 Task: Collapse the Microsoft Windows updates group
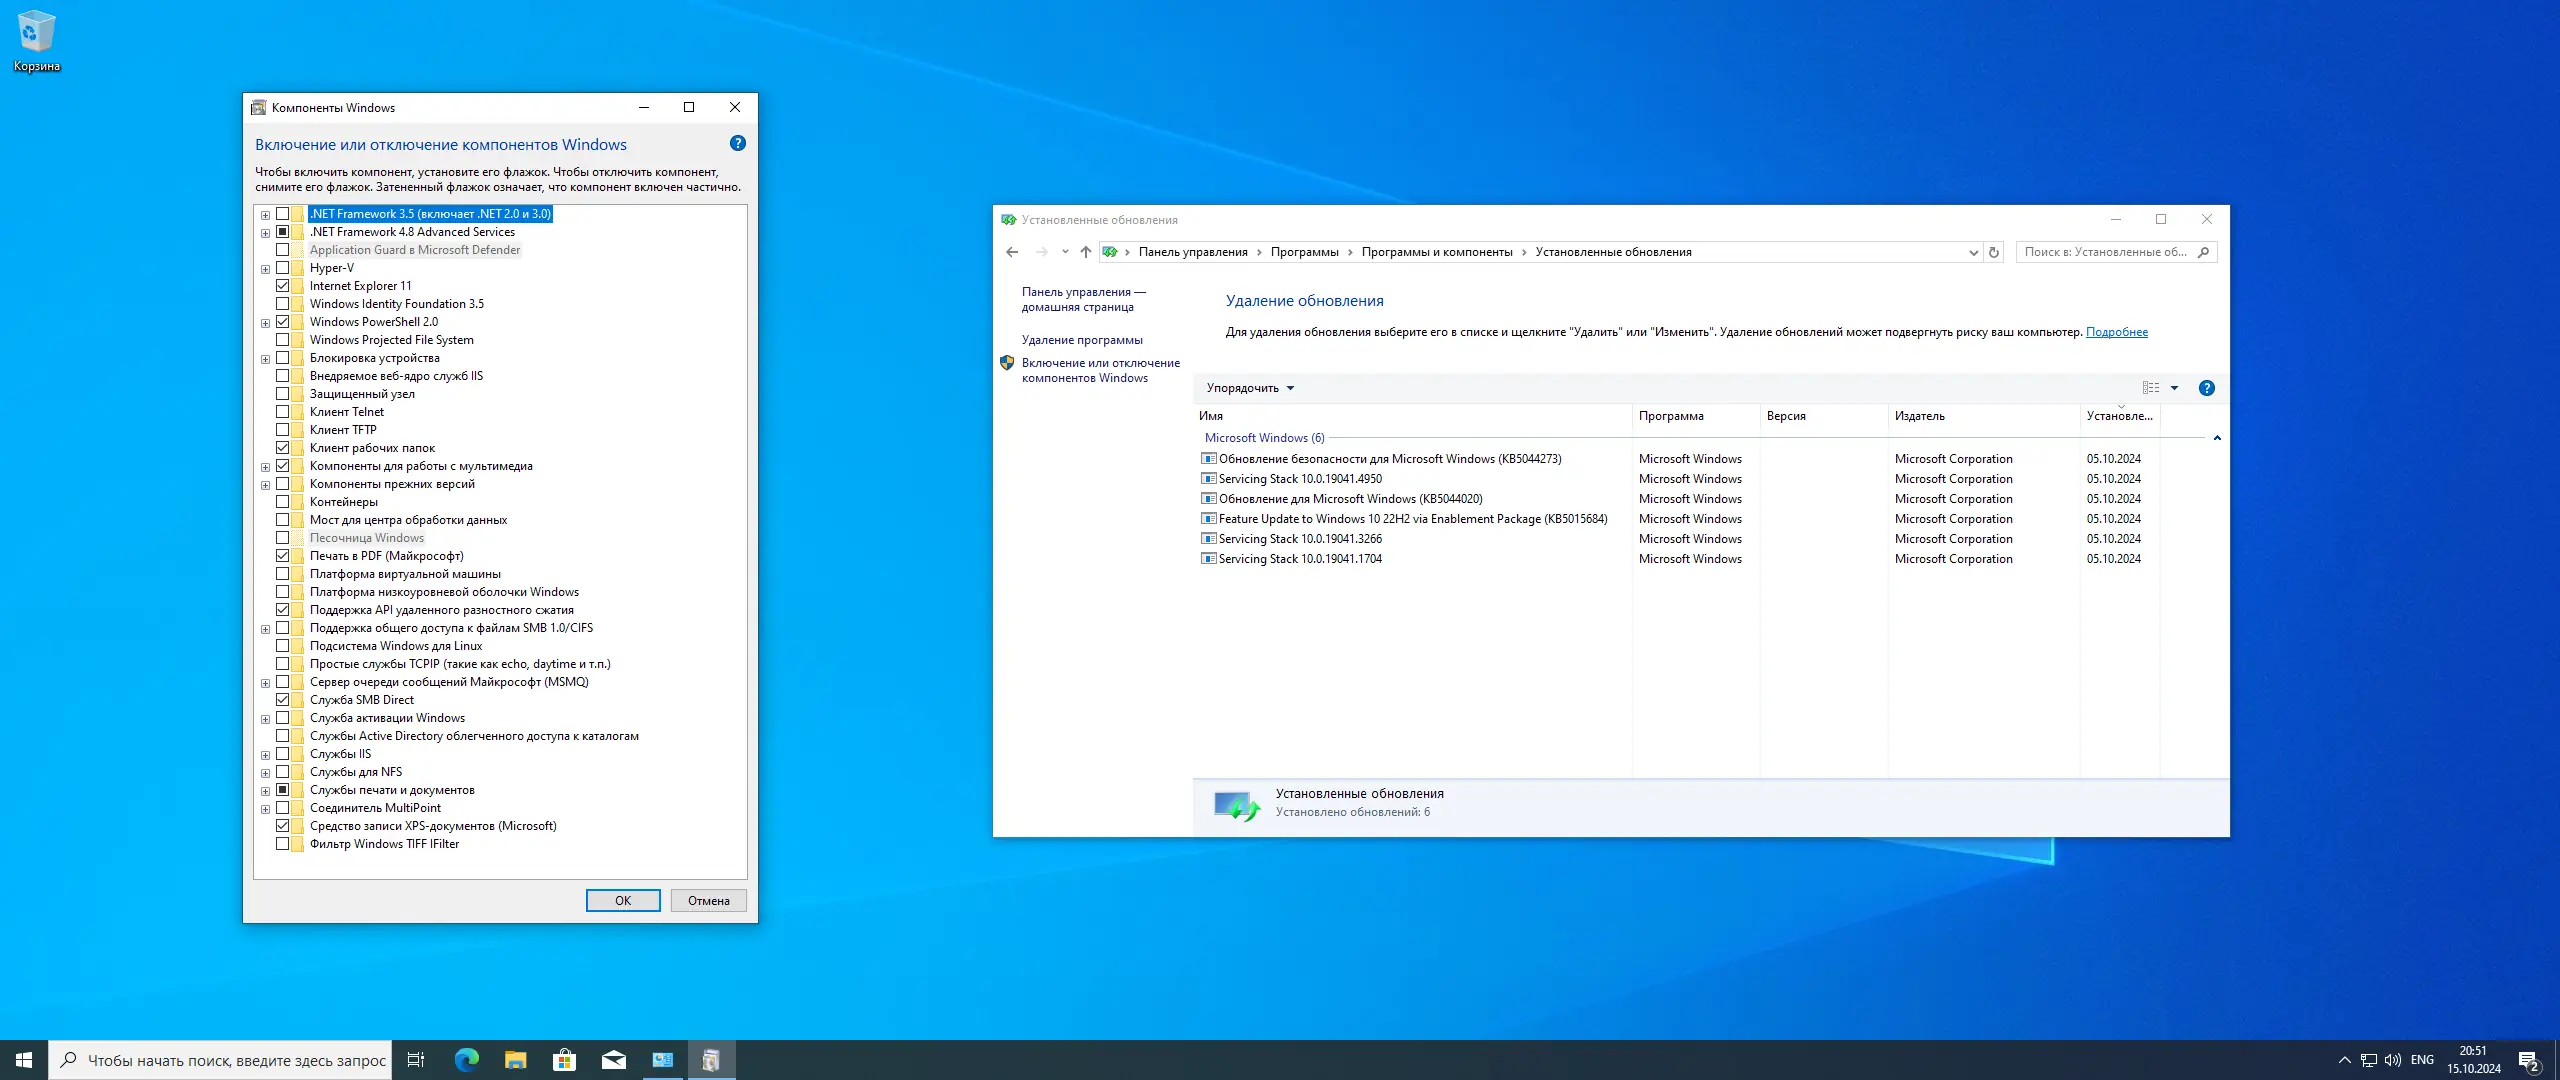[2216, 438]
